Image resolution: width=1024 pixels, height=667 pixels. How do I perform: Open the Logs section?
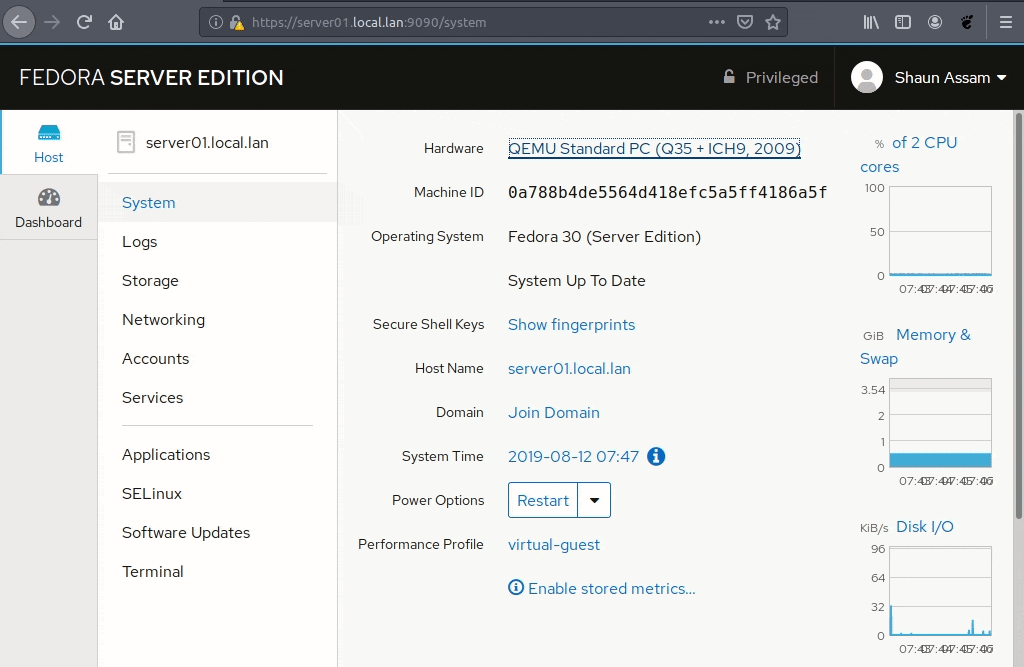click(140, 241)
